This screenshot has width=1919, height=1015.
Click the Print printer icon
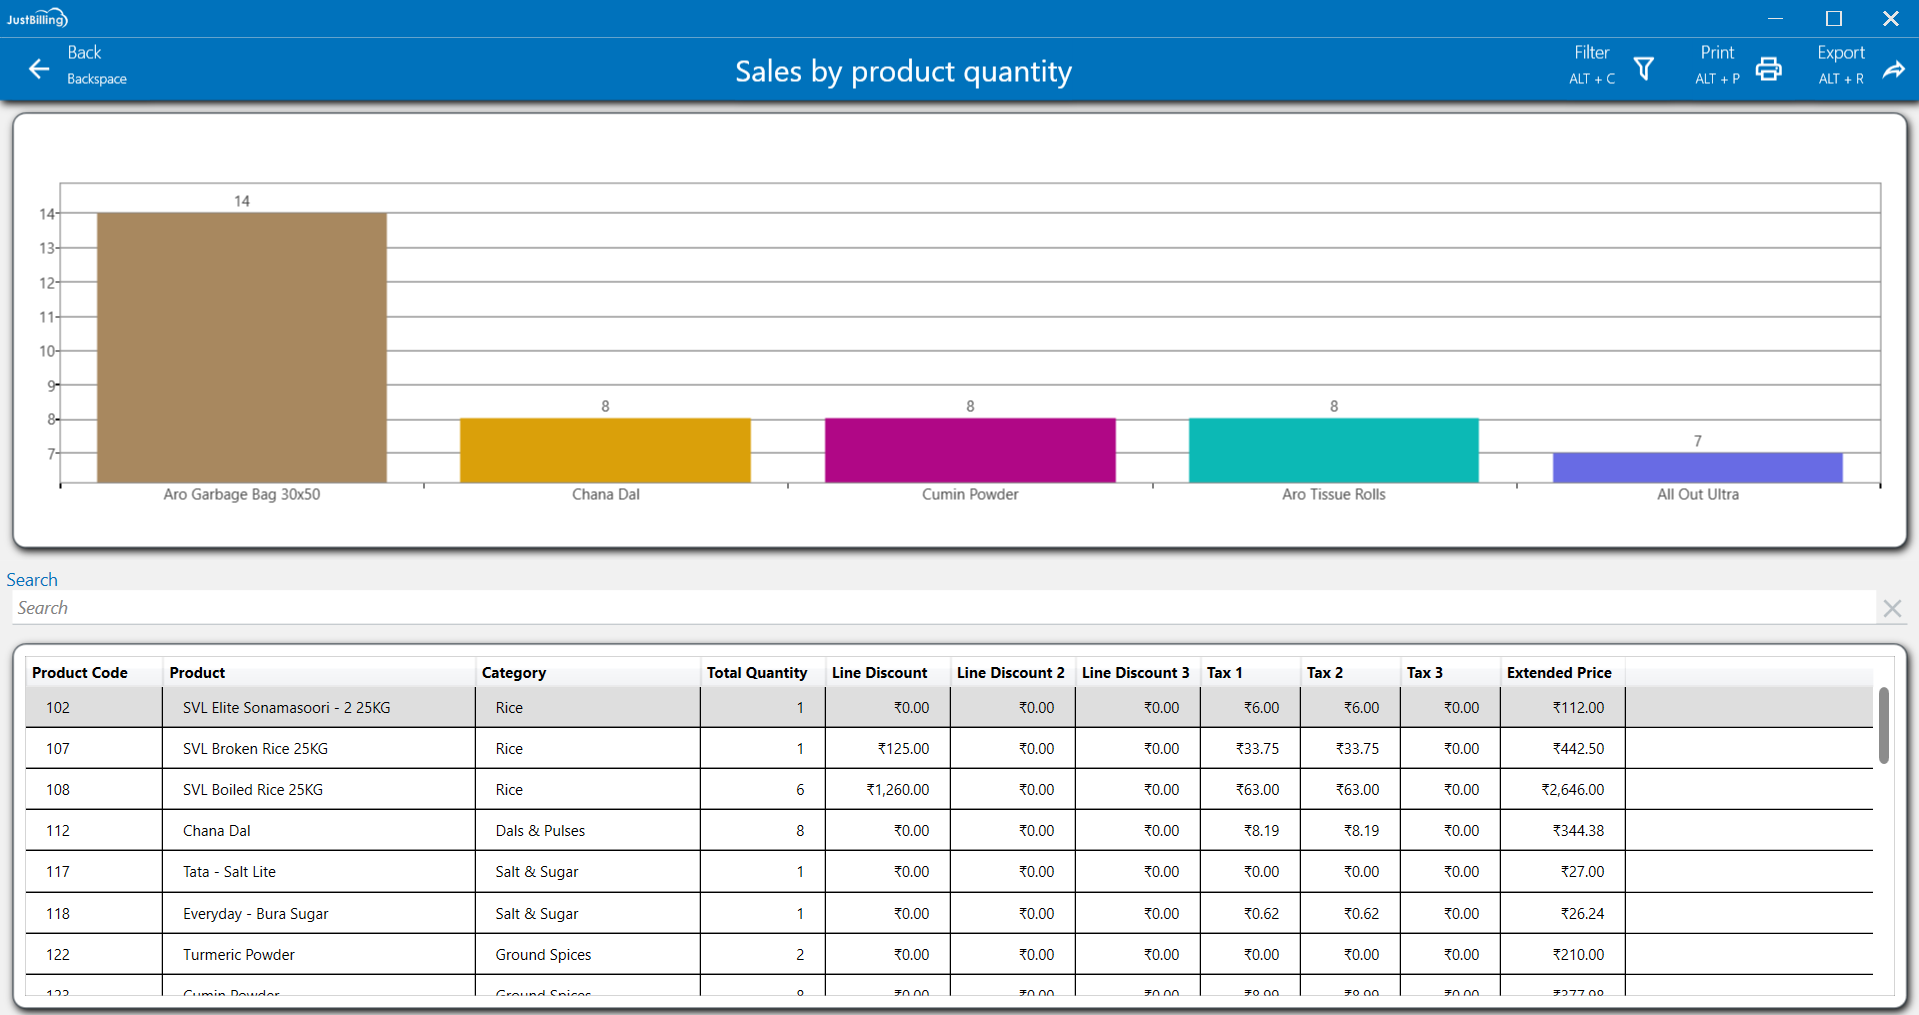pyautogui.click(x=1768, y=69)
